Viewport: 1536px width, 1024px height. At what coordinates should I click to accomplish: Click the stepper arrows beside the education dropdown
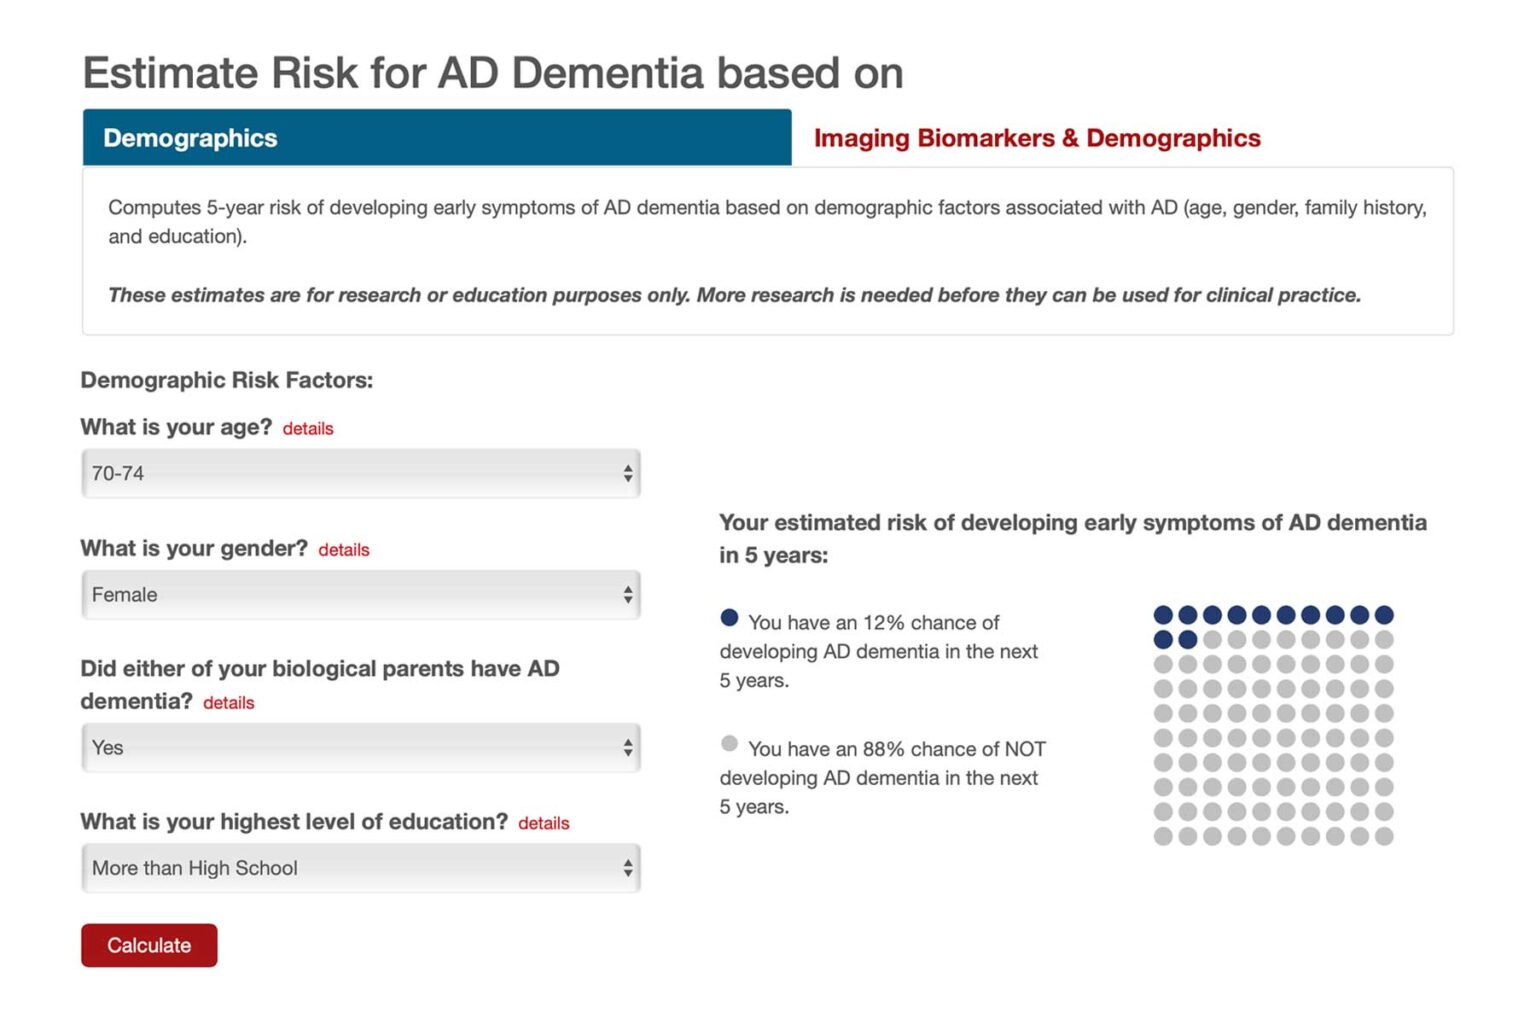627,868
